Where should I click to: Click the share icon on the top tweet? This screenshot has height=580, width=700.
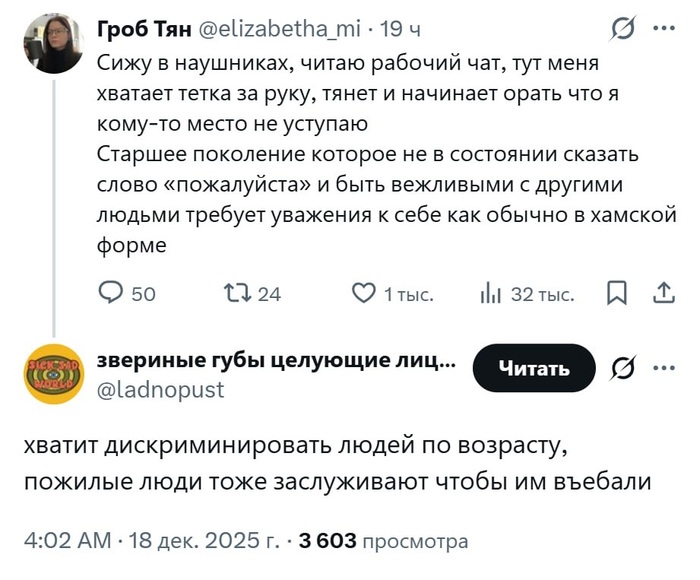(662, 293)
